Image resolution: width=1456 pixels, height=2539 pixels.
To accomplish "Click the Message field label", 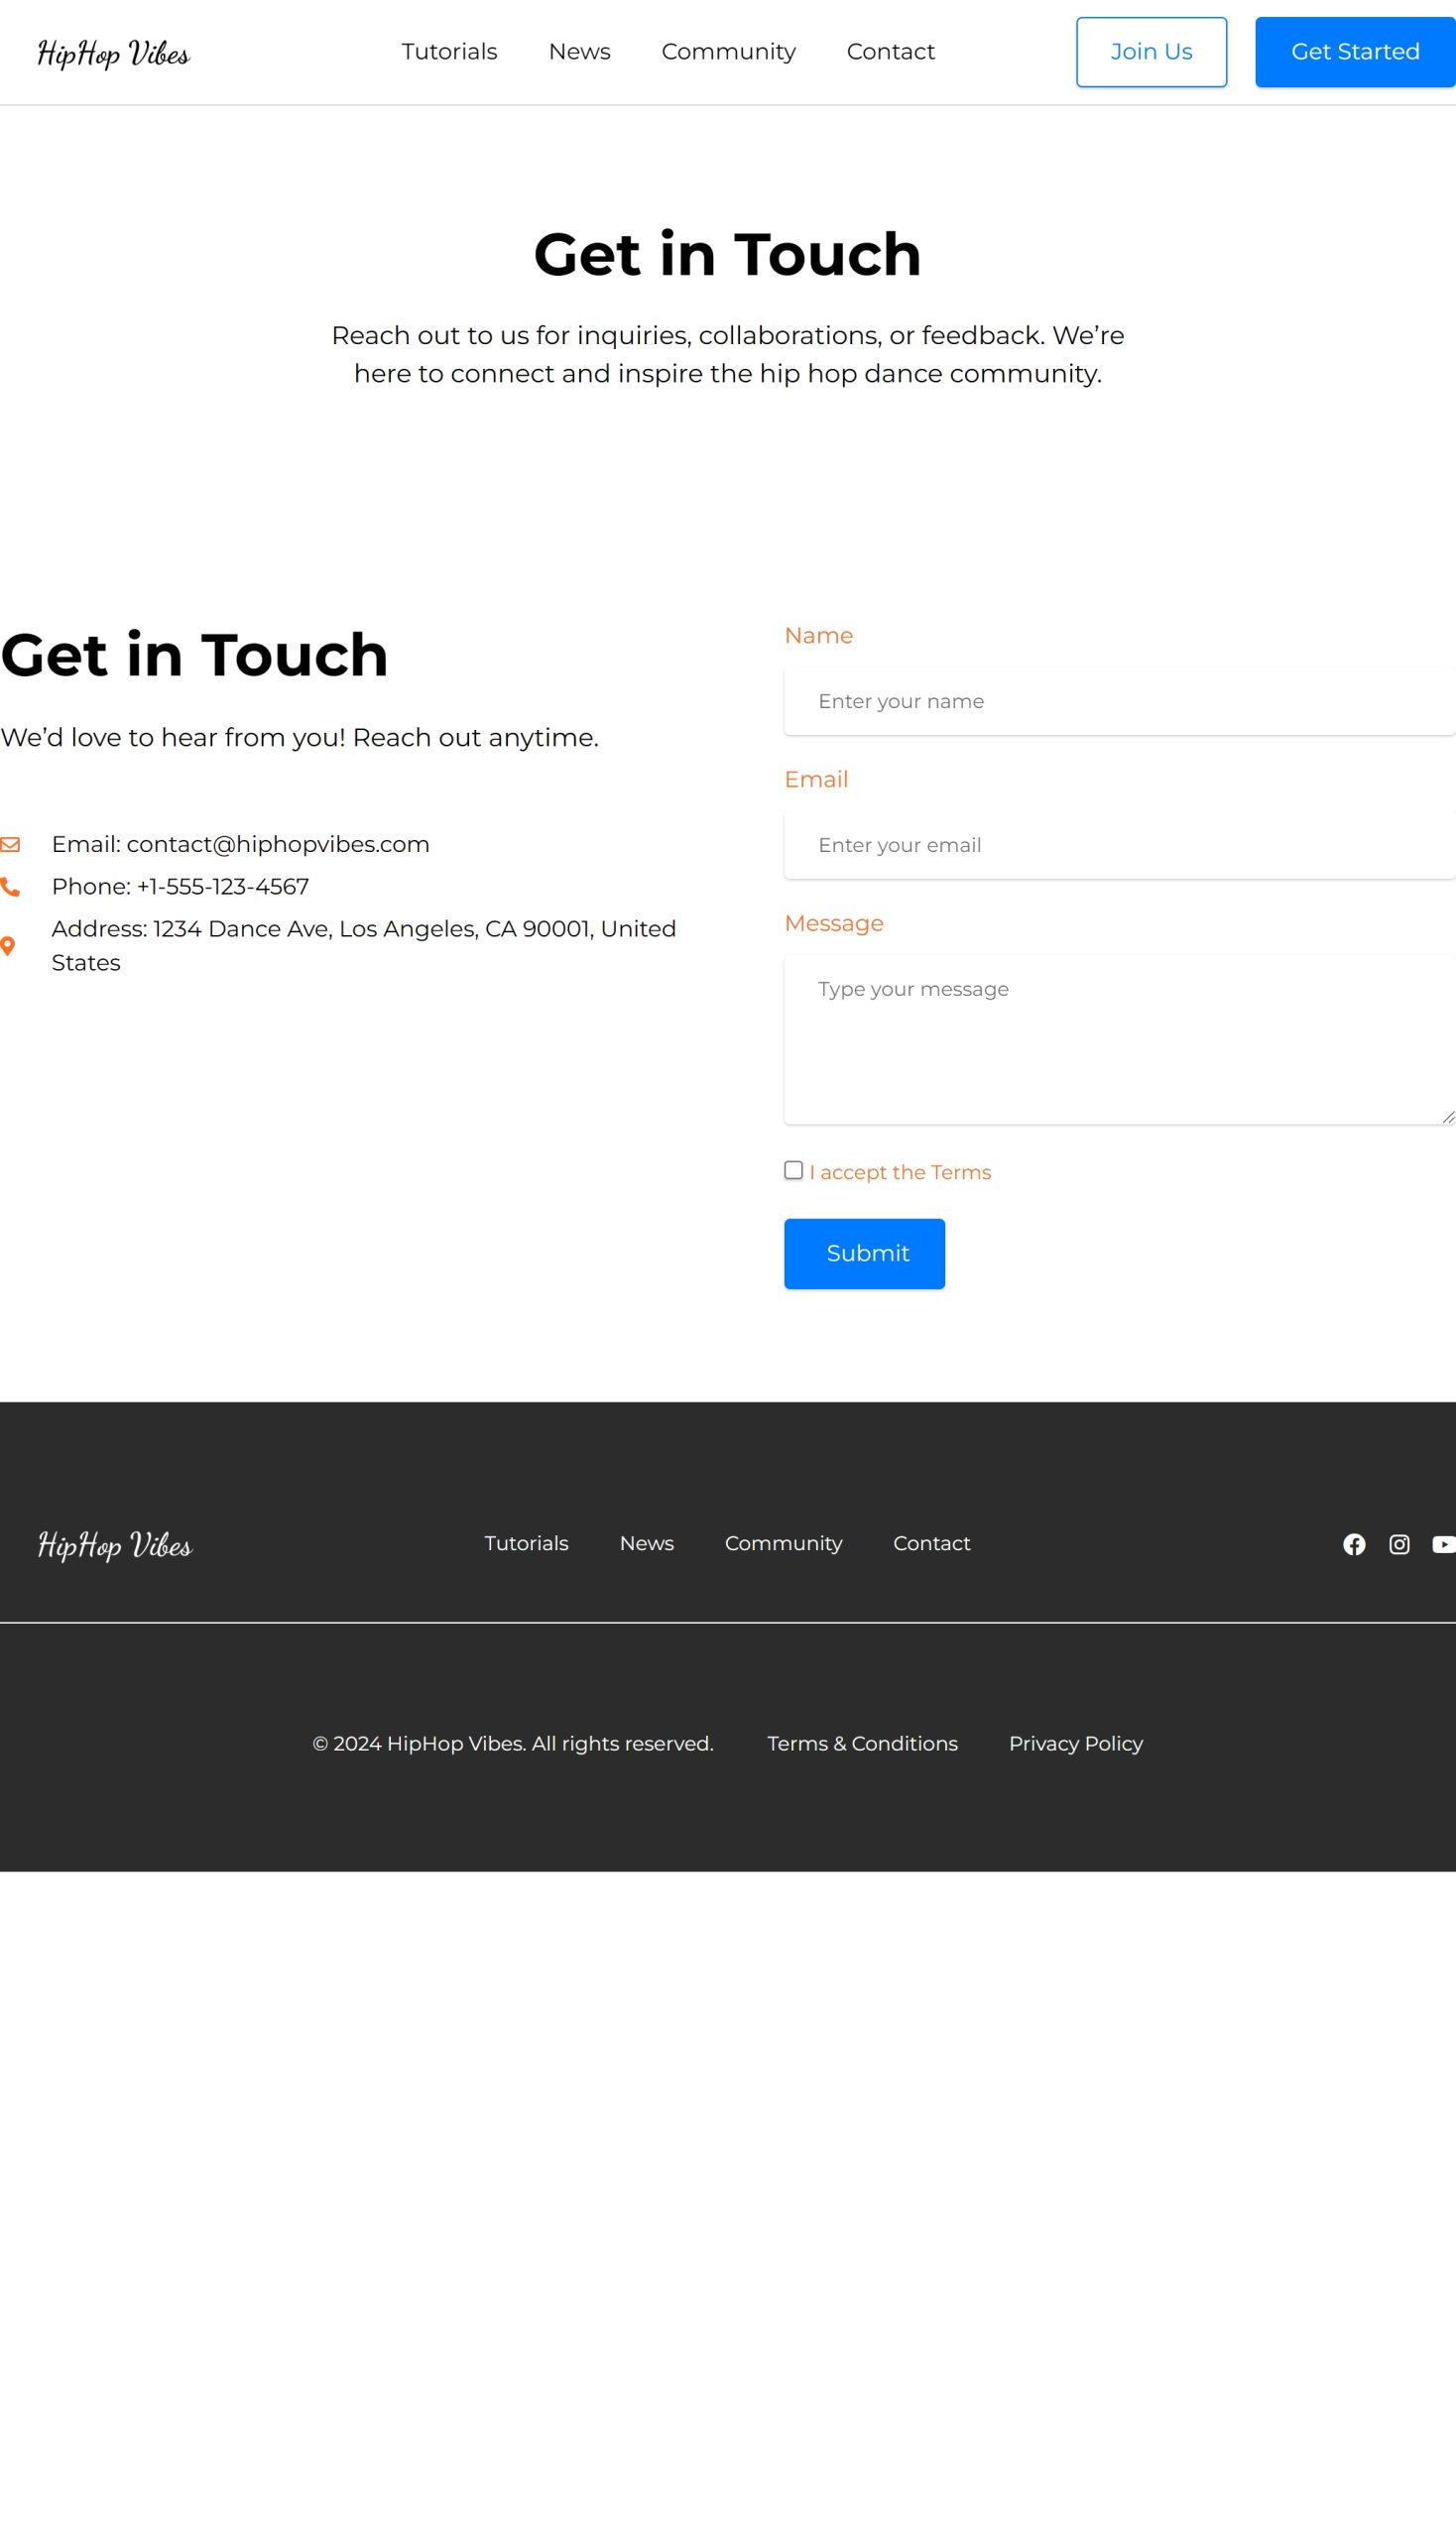I will [834, 923].
